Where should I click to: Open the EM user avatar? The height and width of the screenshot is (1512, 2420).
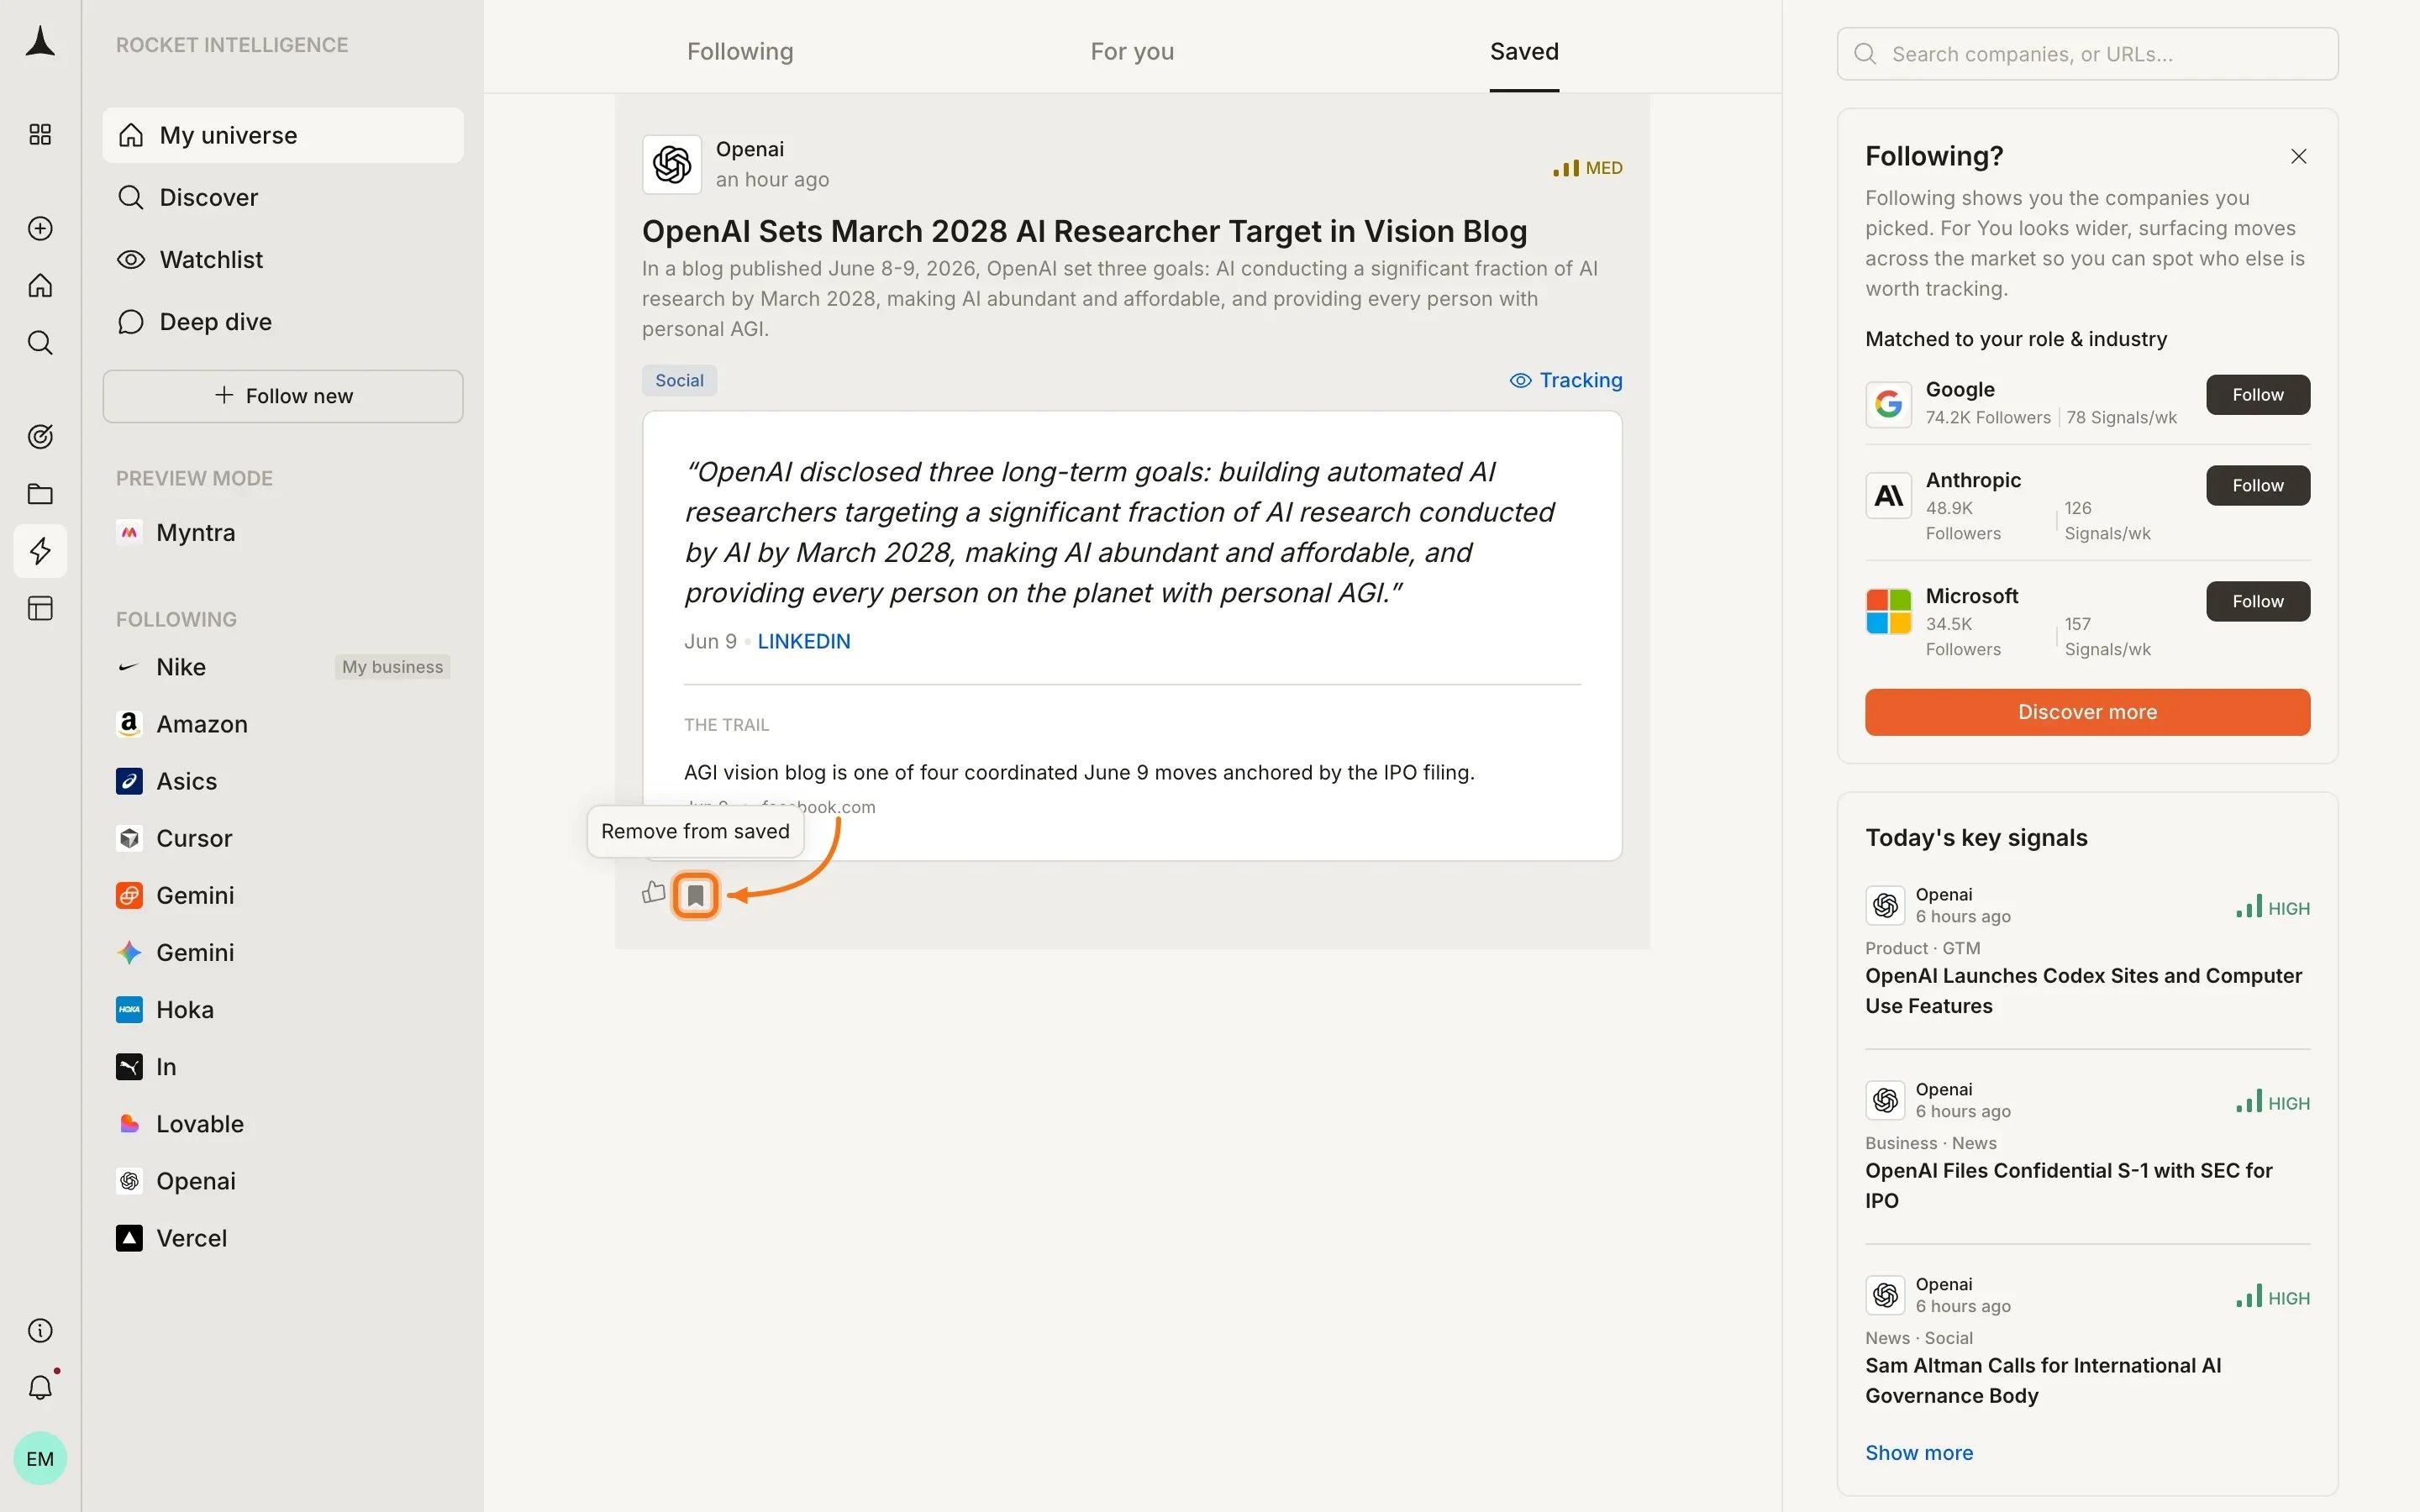click(x=40, y=1459)
